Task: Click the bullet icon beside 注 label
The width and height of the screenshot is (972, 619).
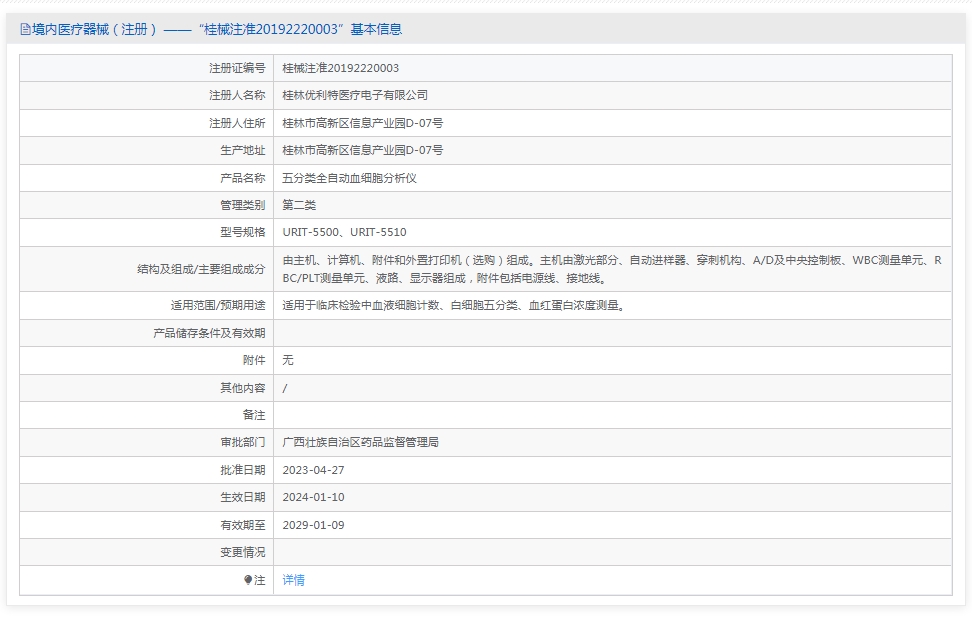Action: click(x=248, y=580)
